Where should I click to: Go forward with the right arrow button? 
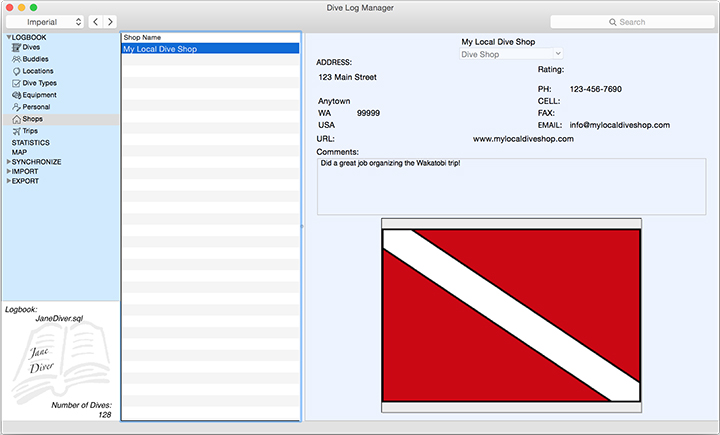[x=110, y=21]
